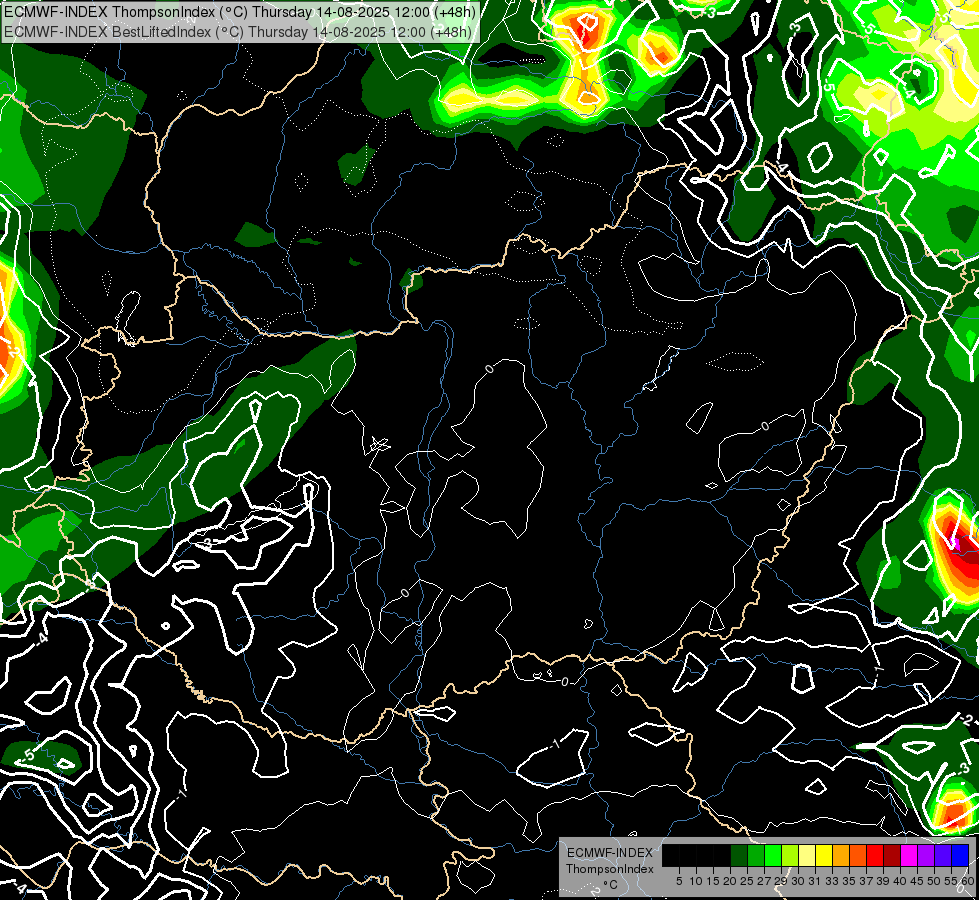This screenshot has height=900, width=979.
Task: Select the dark red 39–40 legend swatch
Action: [892, 855]
